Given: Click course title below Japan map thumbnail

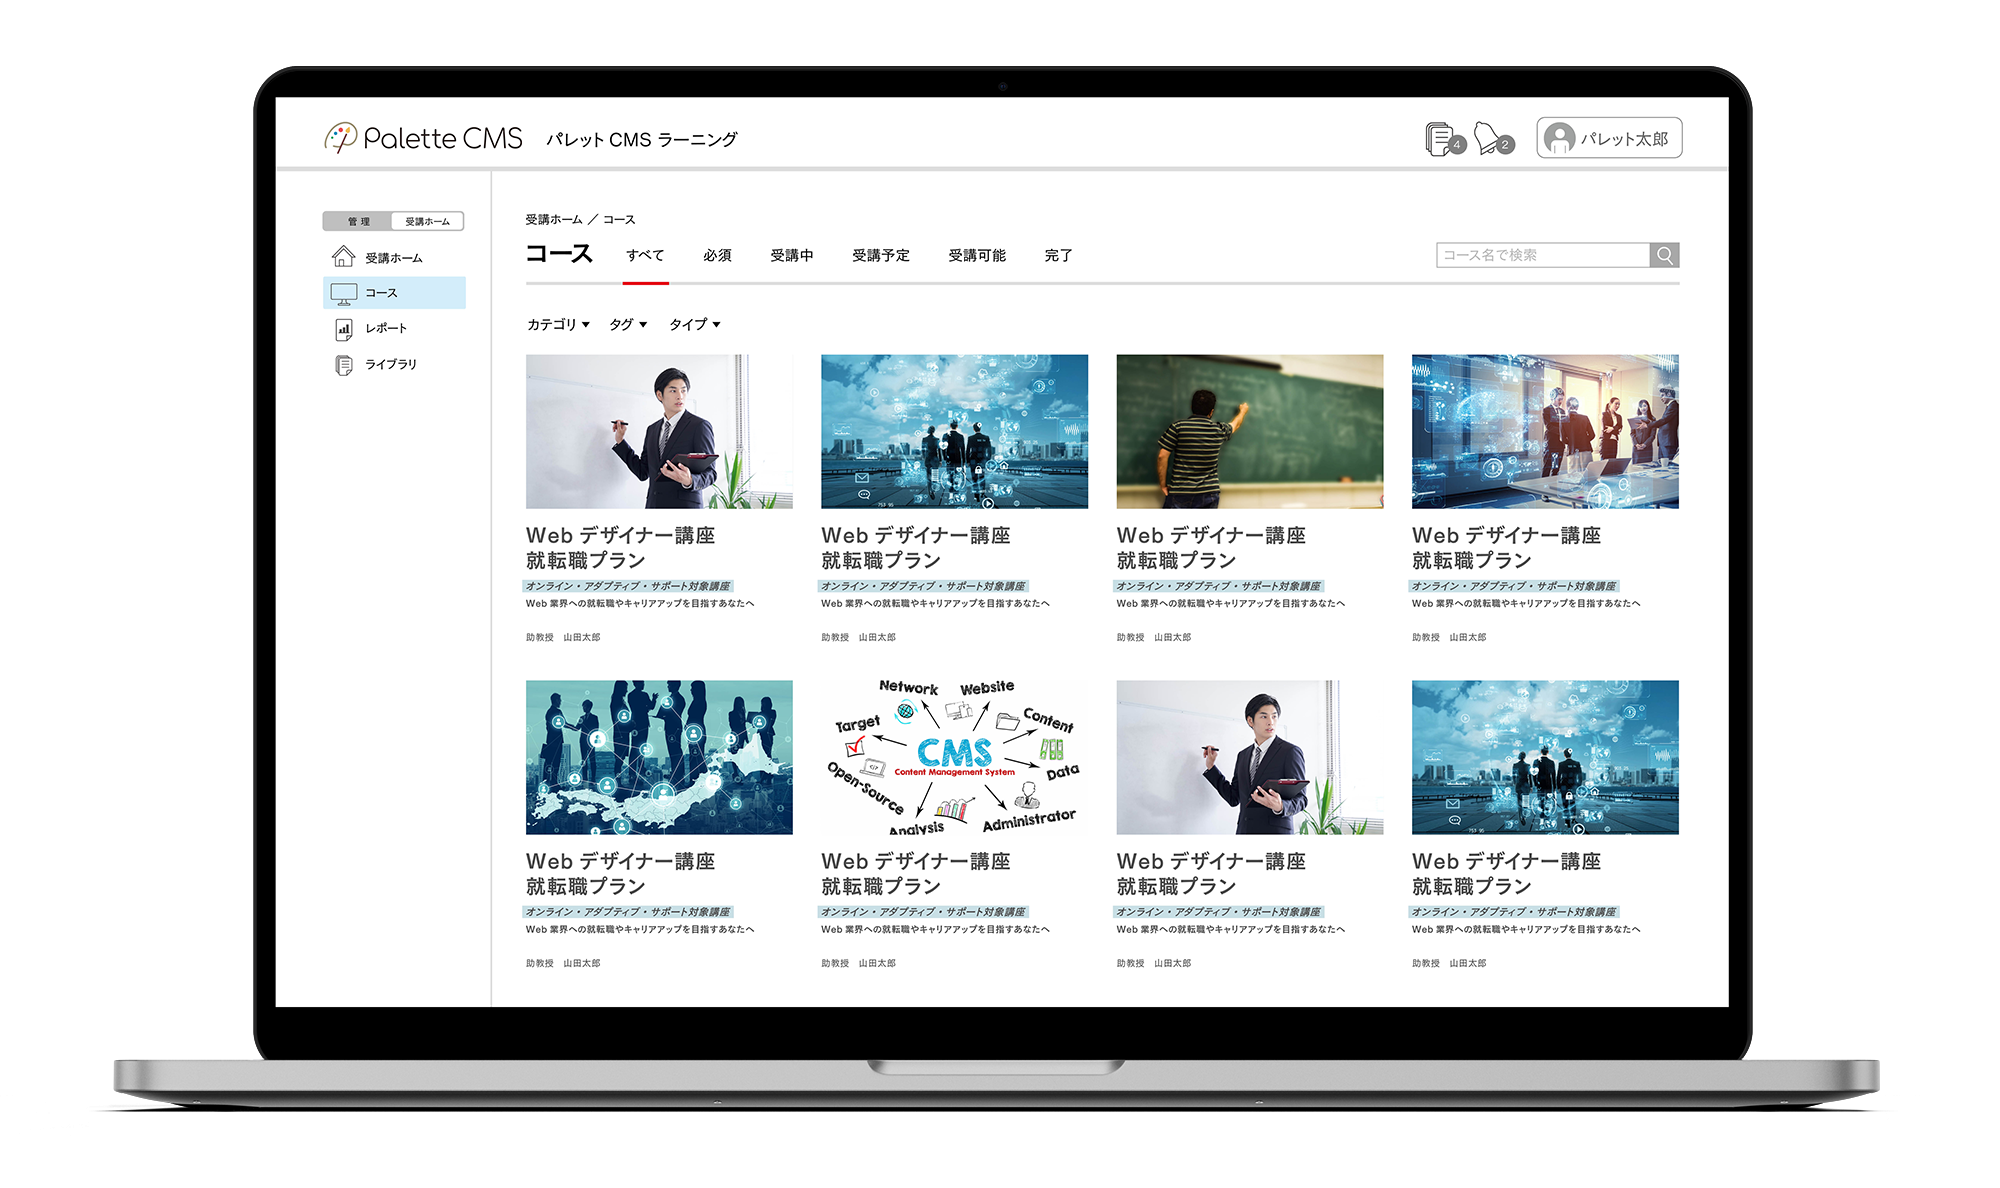Looking at the screenshot, I should click(621, 874).
